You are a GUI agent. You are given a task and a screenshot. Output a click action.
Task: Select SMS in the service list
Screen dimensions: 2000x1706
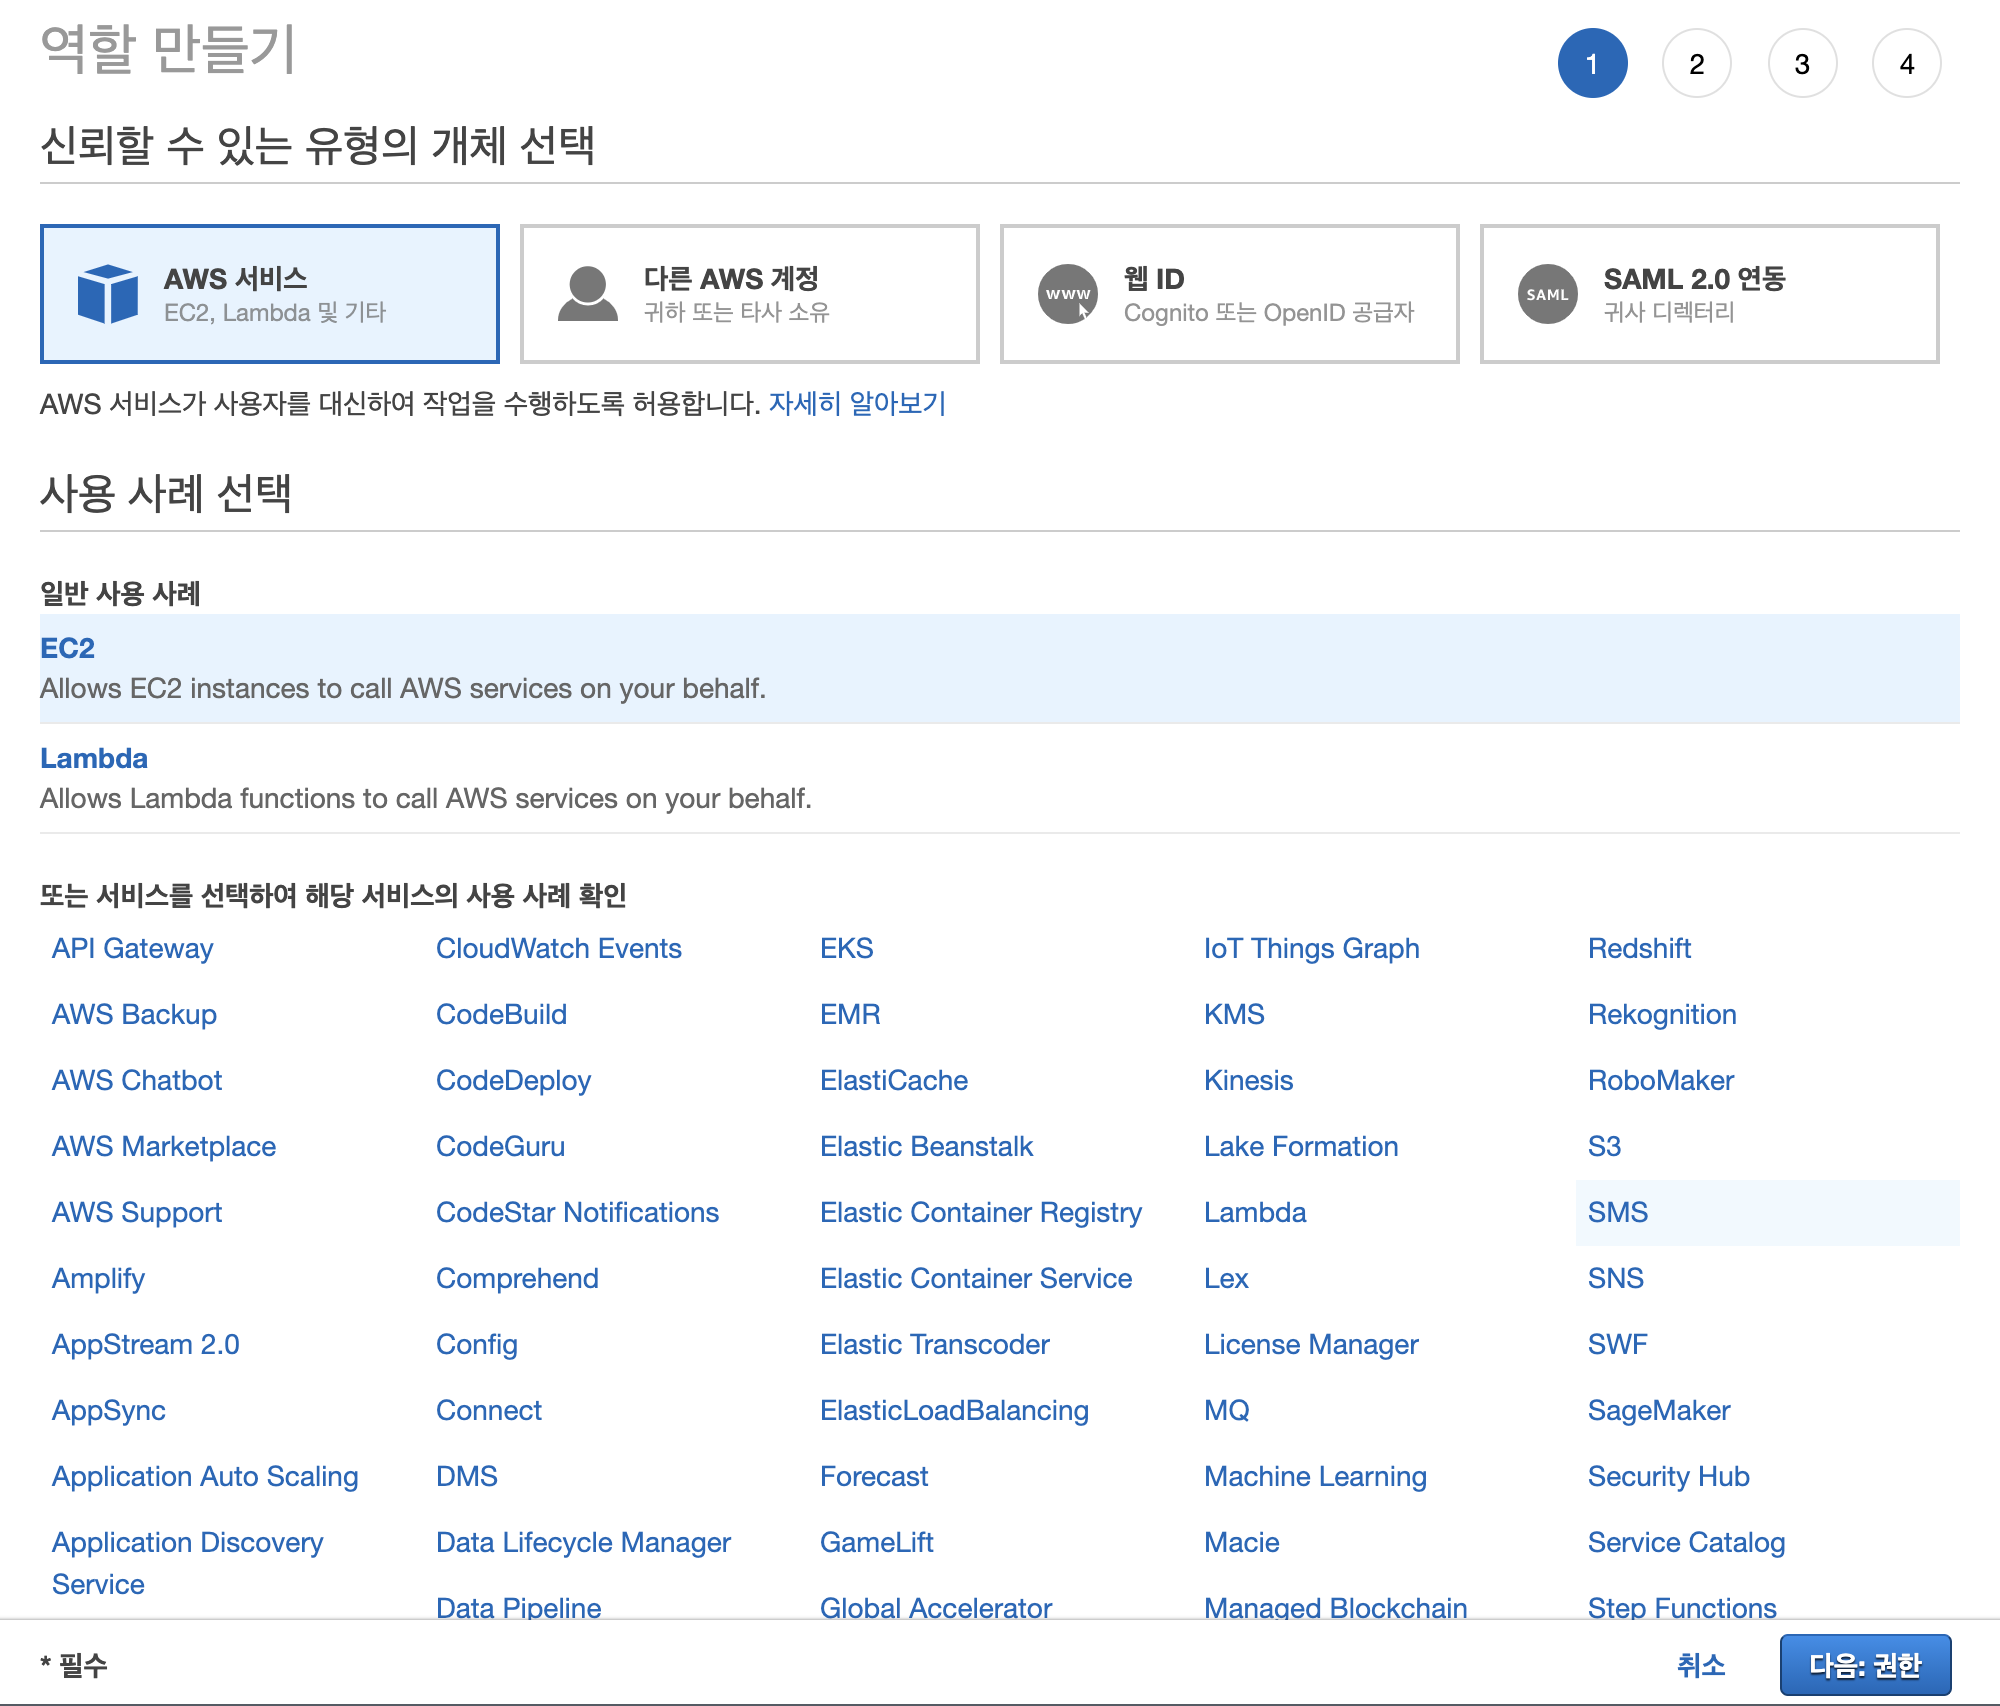point(1617,1212)
